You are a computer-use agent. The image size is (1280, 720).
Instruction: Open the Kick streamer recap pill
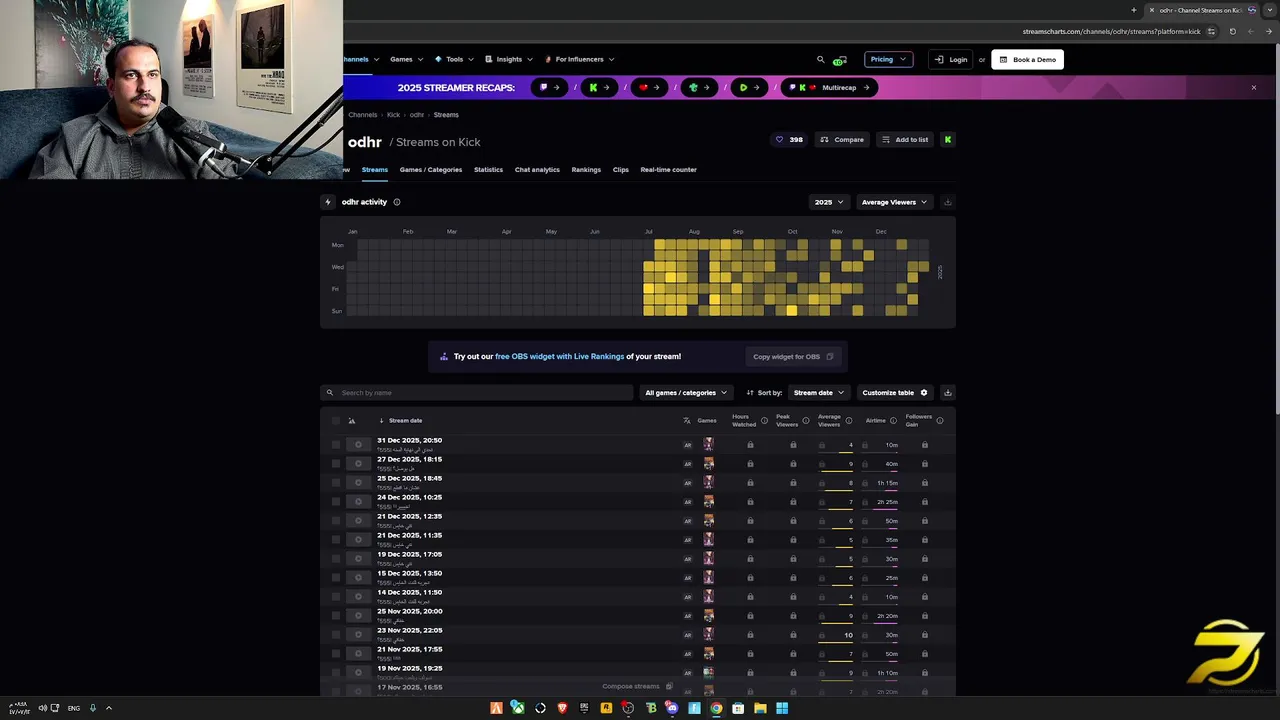pos(598,87)
